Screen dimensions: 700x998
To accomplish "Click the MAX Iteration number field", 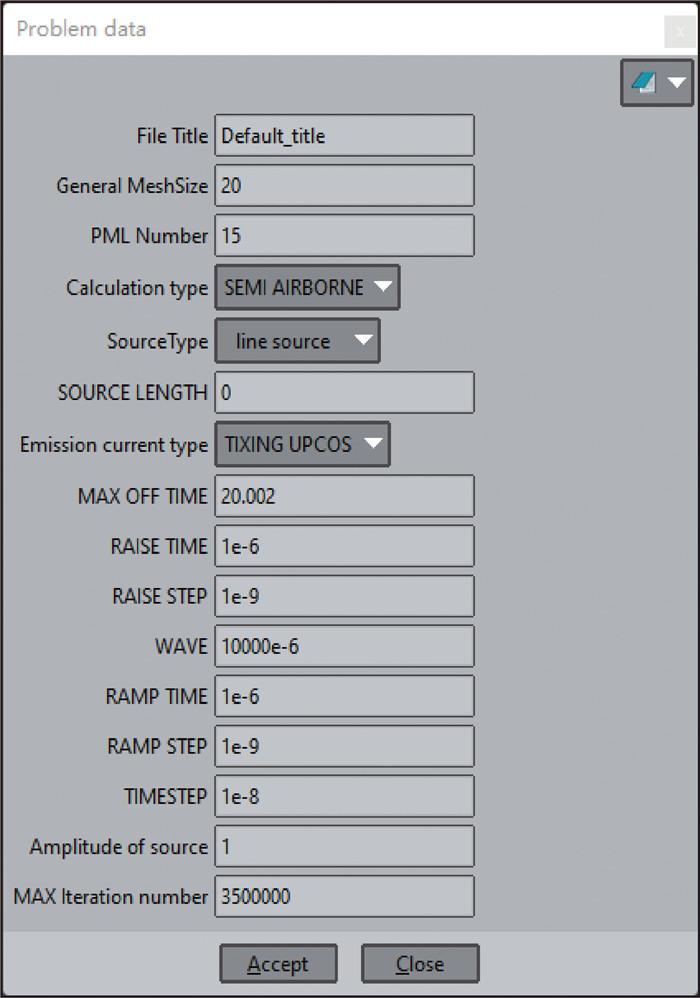I will (x=344, y=896).
